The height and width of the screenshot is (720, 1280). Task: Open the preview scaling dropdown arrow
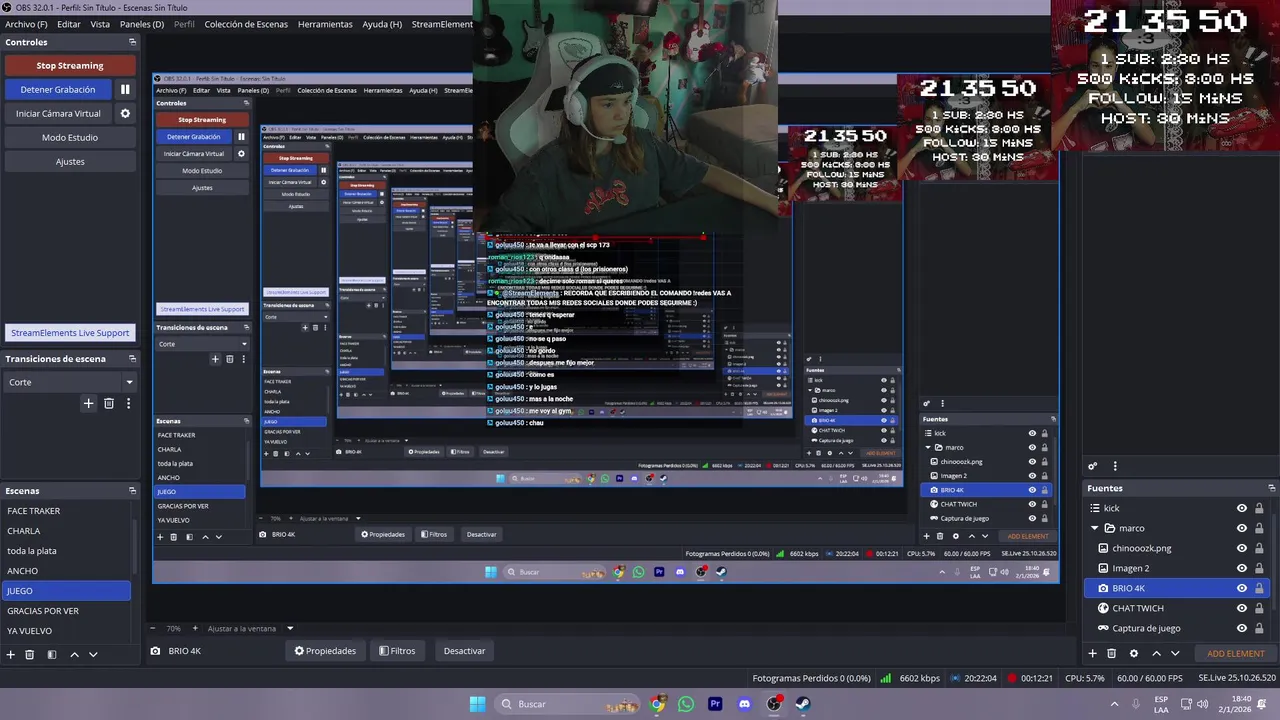pos(290,629)
